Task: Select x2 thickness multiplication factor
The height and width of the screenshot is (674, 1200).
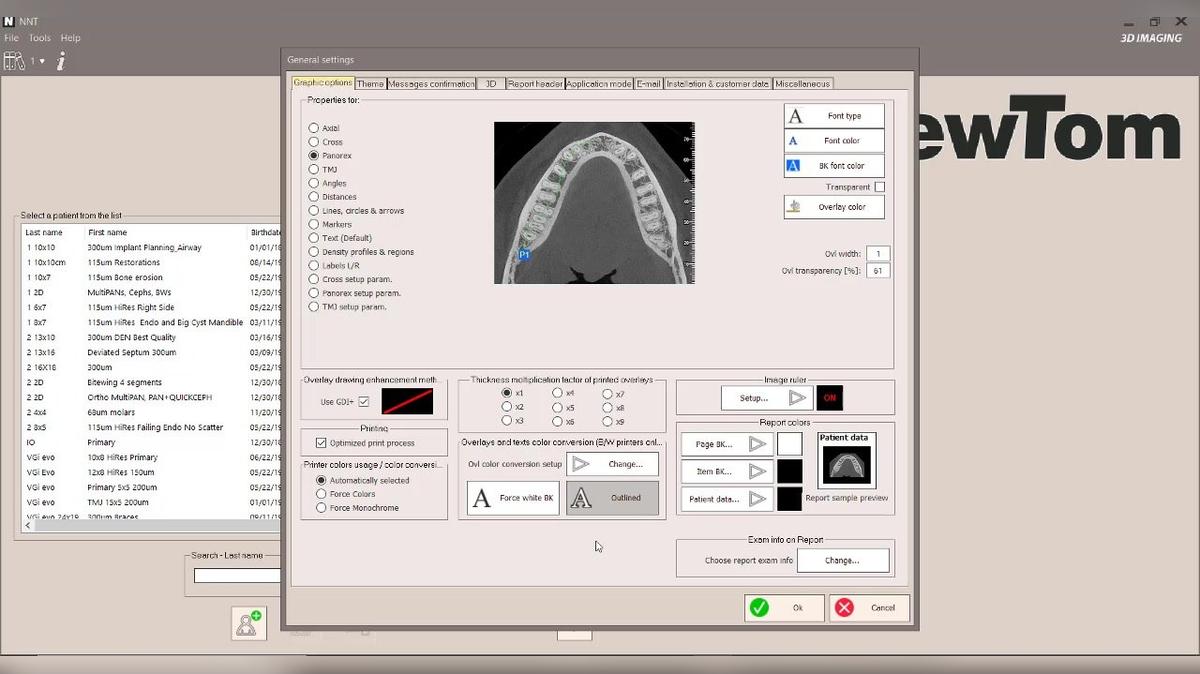Action: tap(507, 407)
